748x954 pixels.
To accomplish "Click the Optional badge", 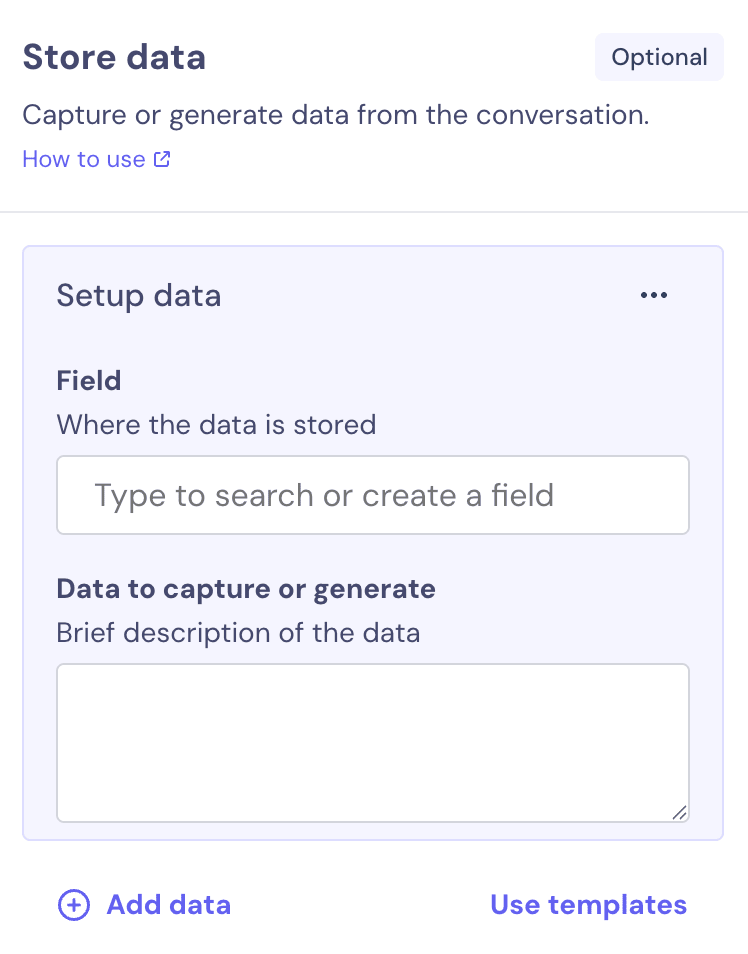I will [x=659, y=57].
